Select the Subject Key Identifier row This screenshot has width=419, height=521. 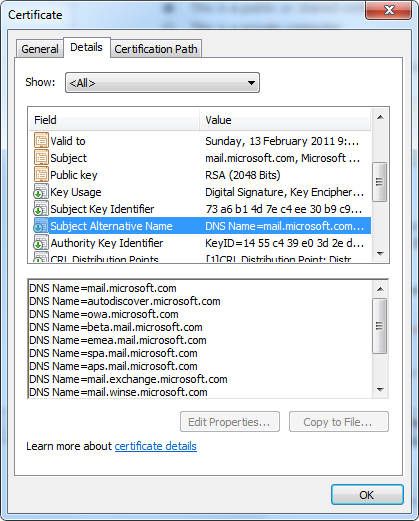pos(200,209)
